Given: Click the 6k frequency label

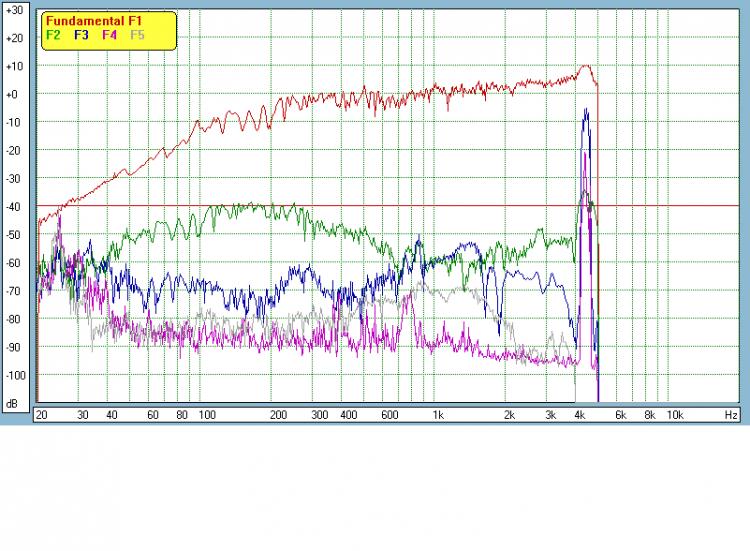Looking at the screenshot, I should point(621,415).
